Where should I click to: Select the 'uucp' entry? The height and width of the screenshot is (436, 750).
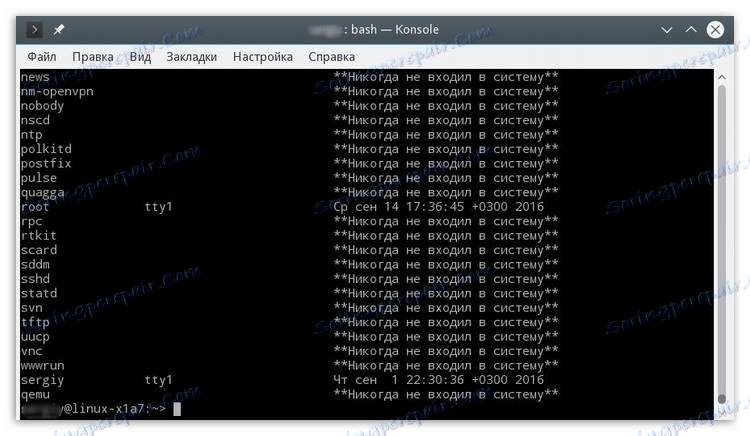pyautogui.click(x=35, y=337)
